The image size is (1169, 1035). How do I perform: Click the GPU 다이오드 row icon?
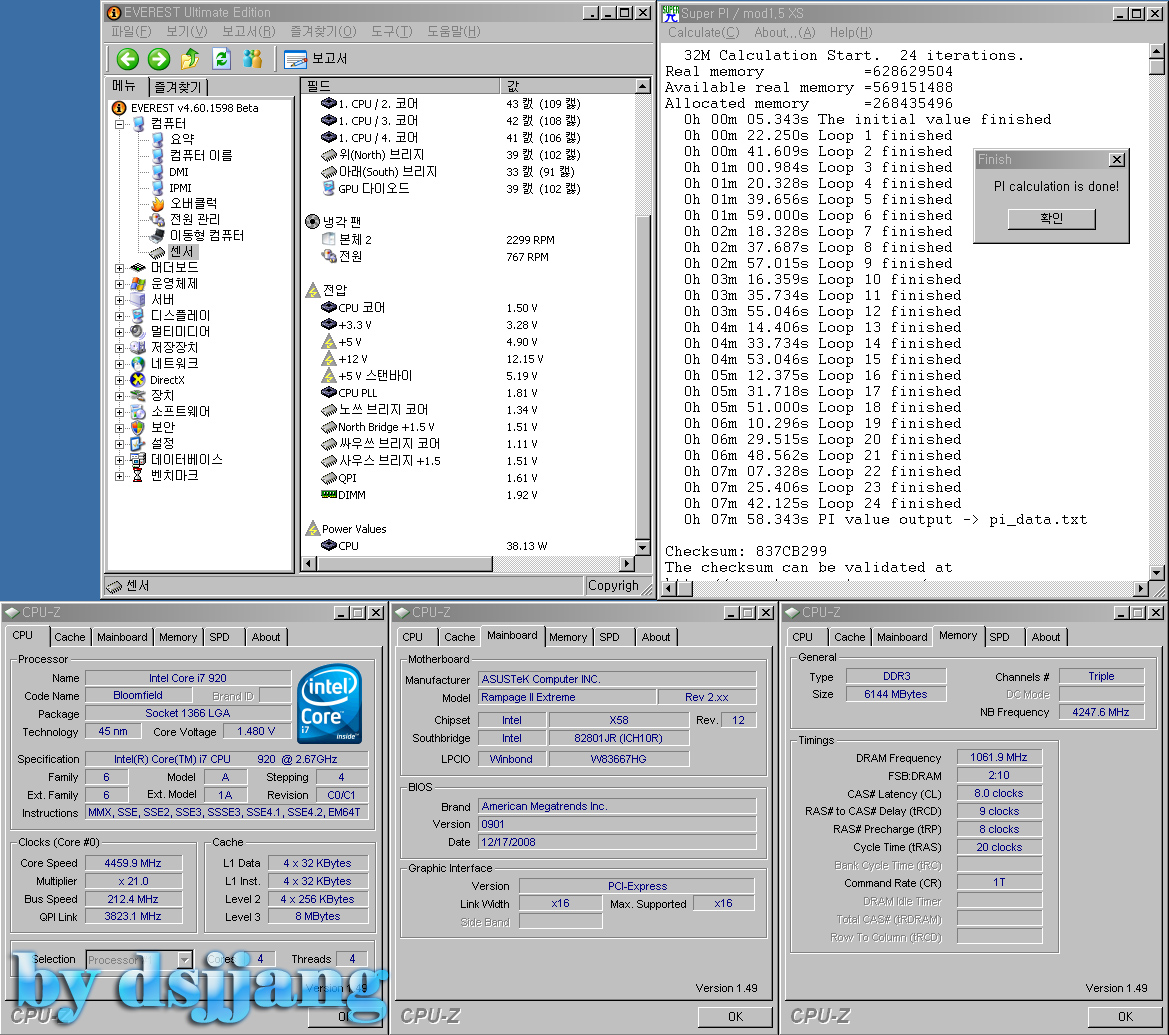(329, 188)
